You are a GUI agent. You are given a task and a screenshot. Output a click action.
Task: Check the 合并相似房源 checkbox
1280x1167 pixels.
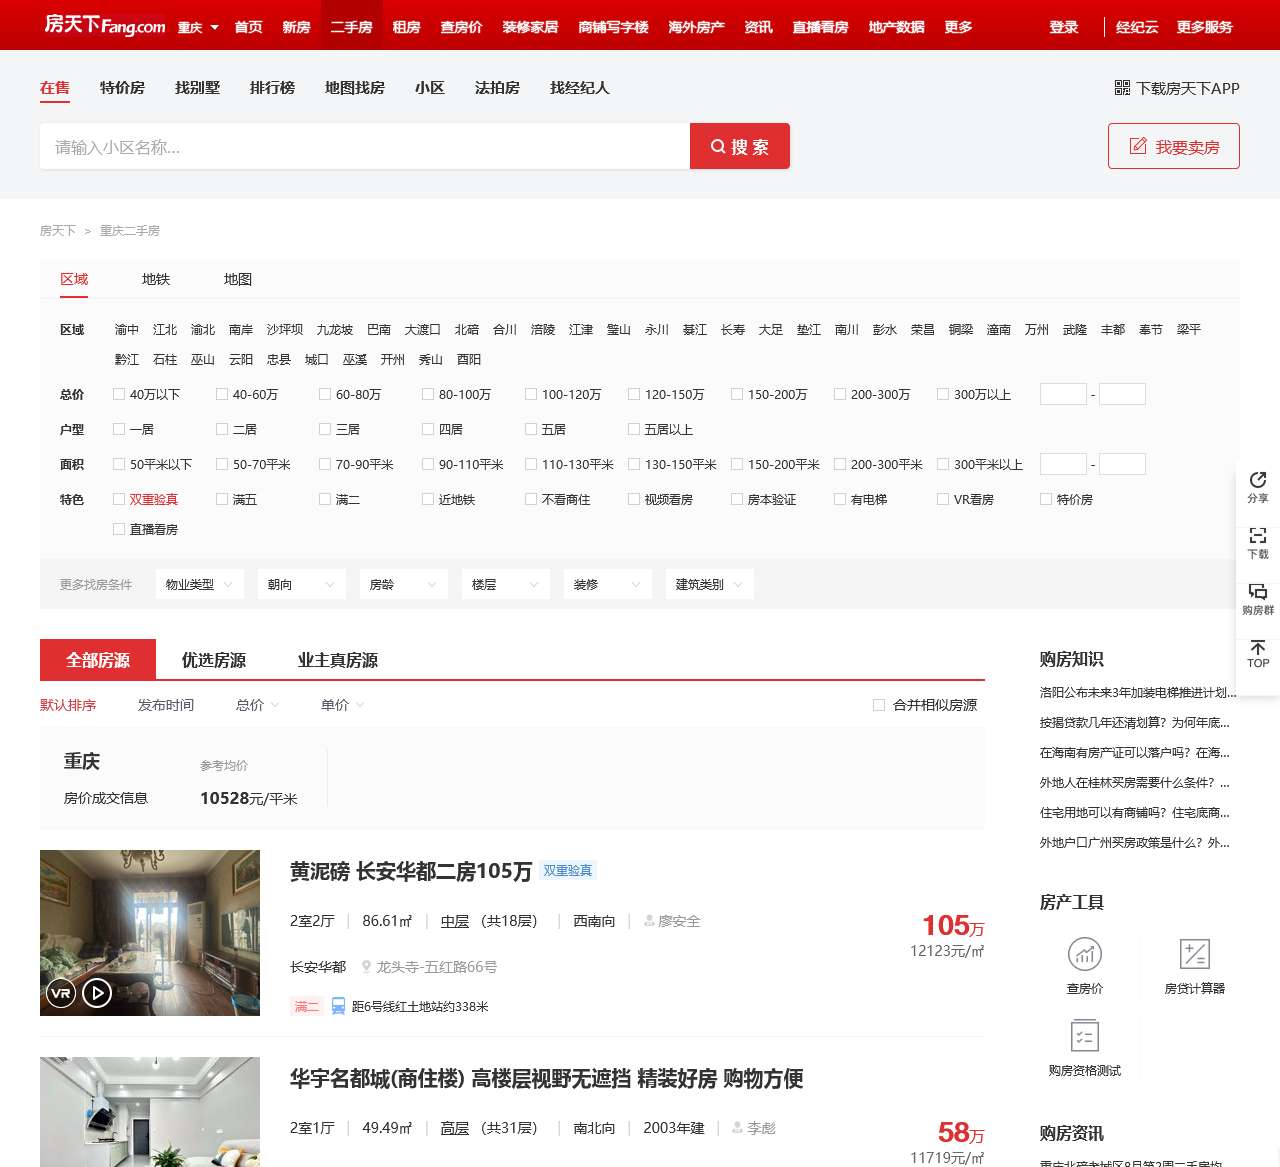pyautogui.click(x=878, y=704)
